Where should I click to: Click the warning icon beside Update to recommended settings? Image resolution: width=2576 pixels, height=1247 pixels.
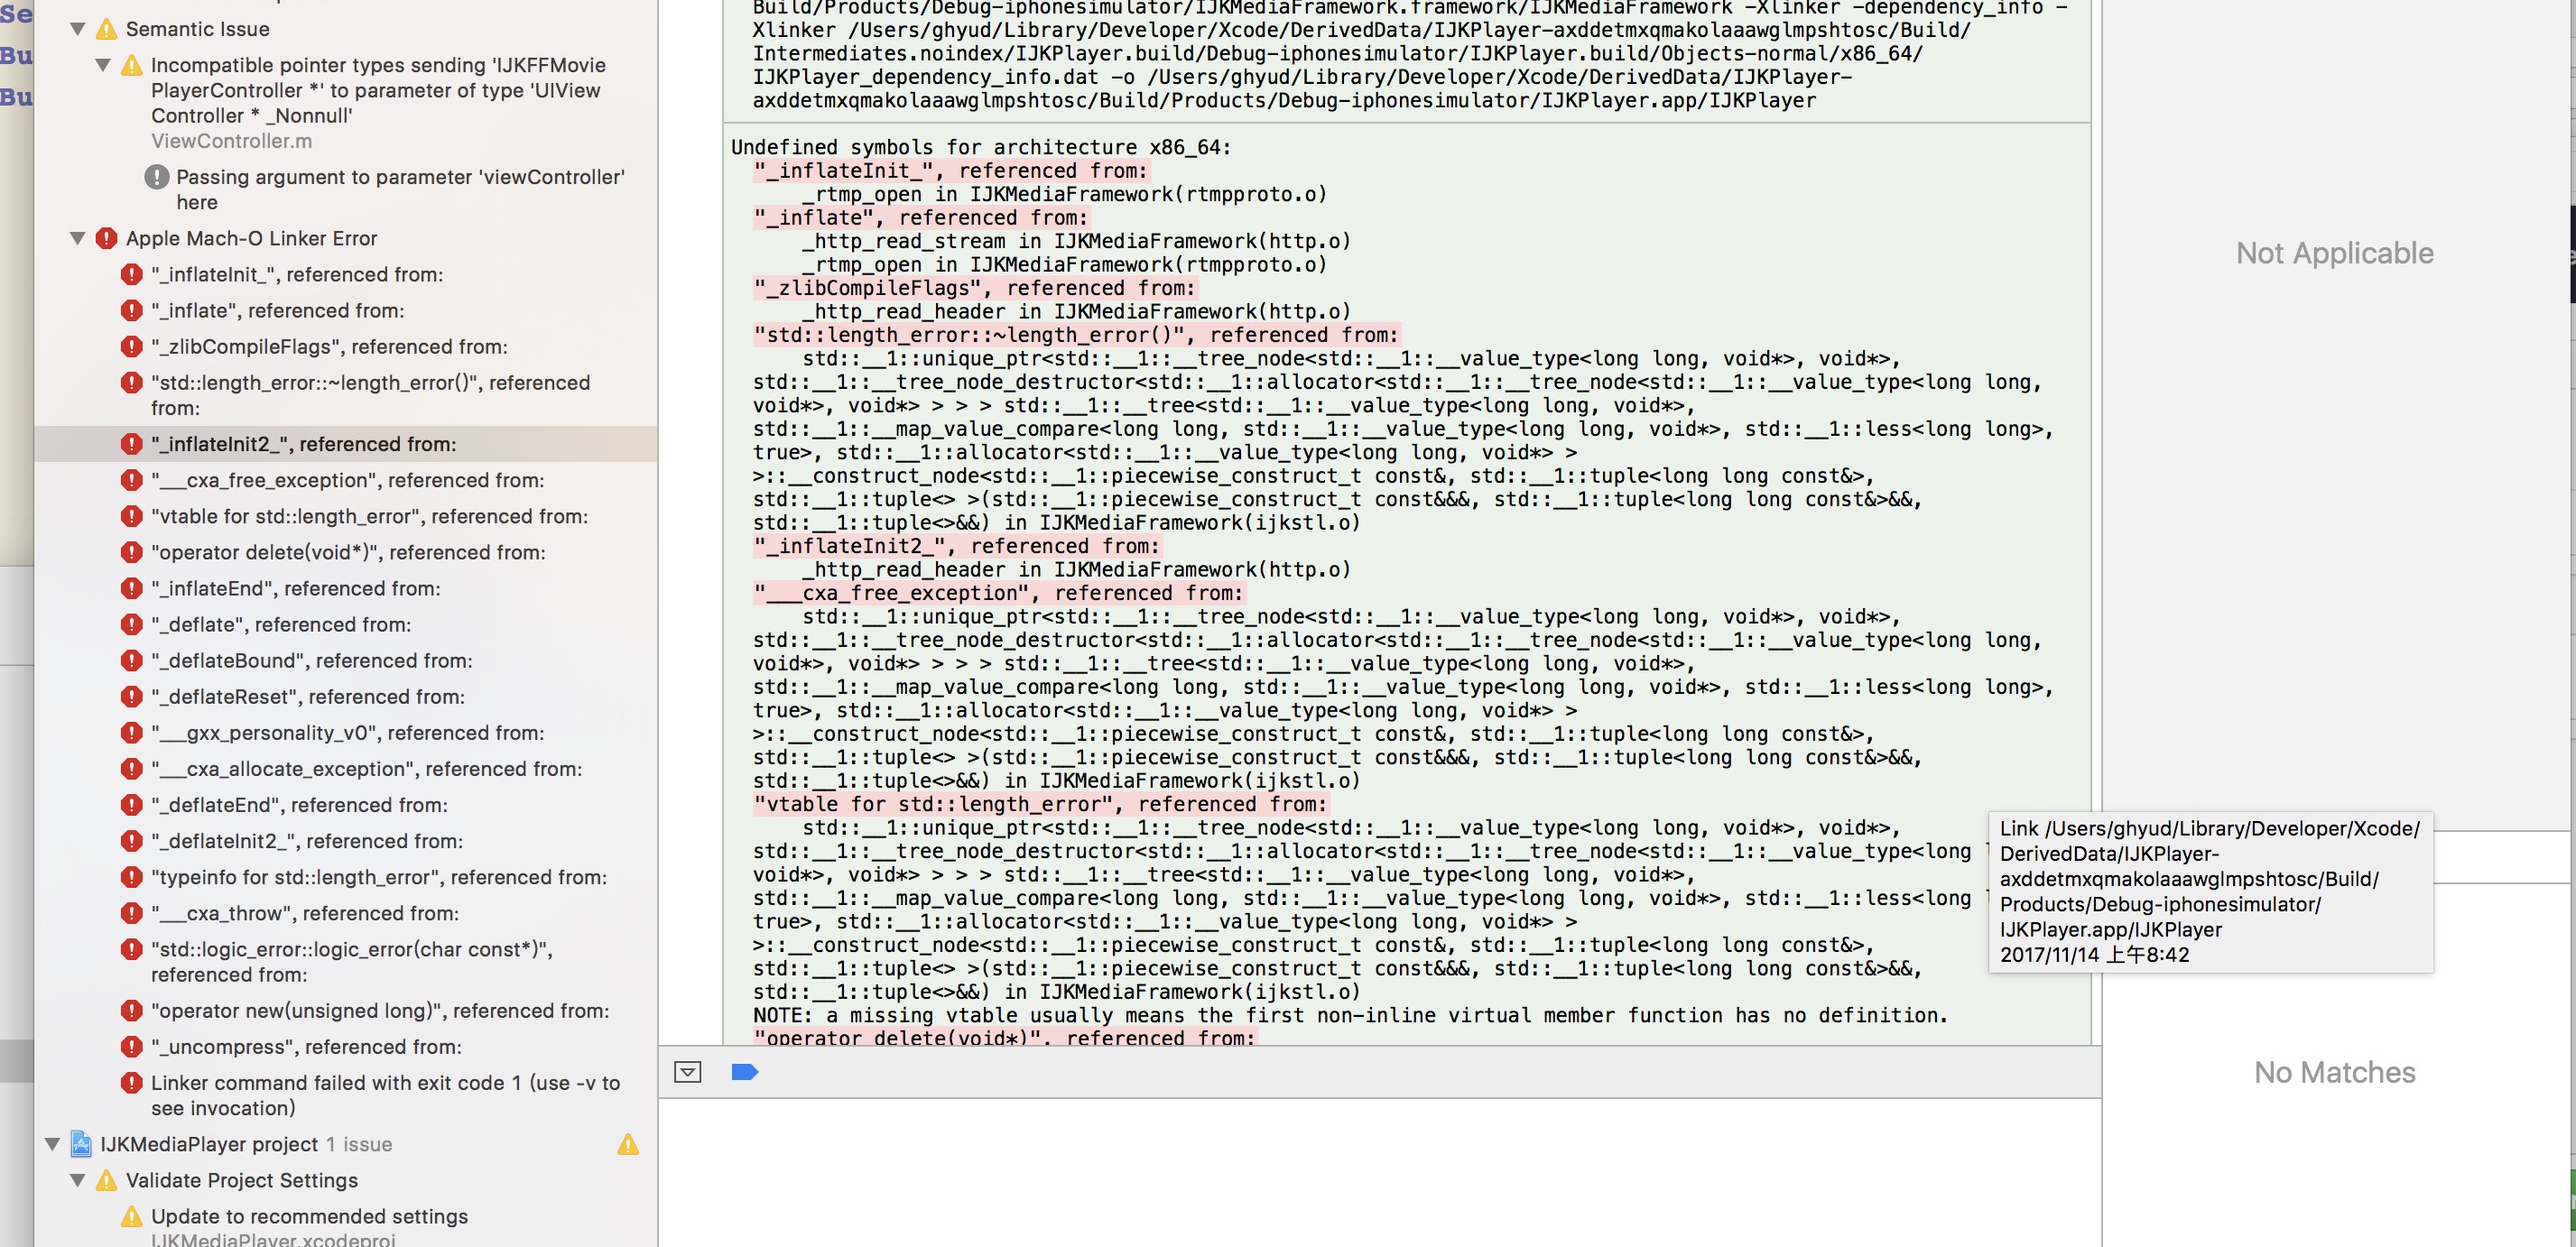coord(131,1216)
